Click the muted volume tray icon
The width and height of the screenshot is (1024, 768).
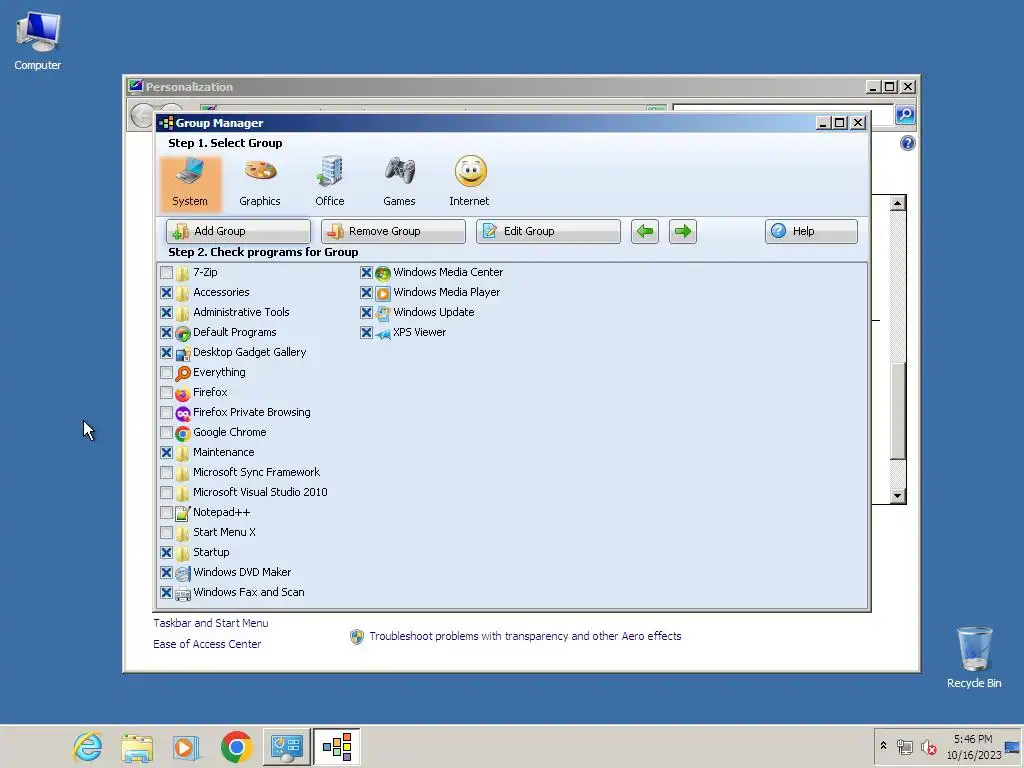[928, 746]
